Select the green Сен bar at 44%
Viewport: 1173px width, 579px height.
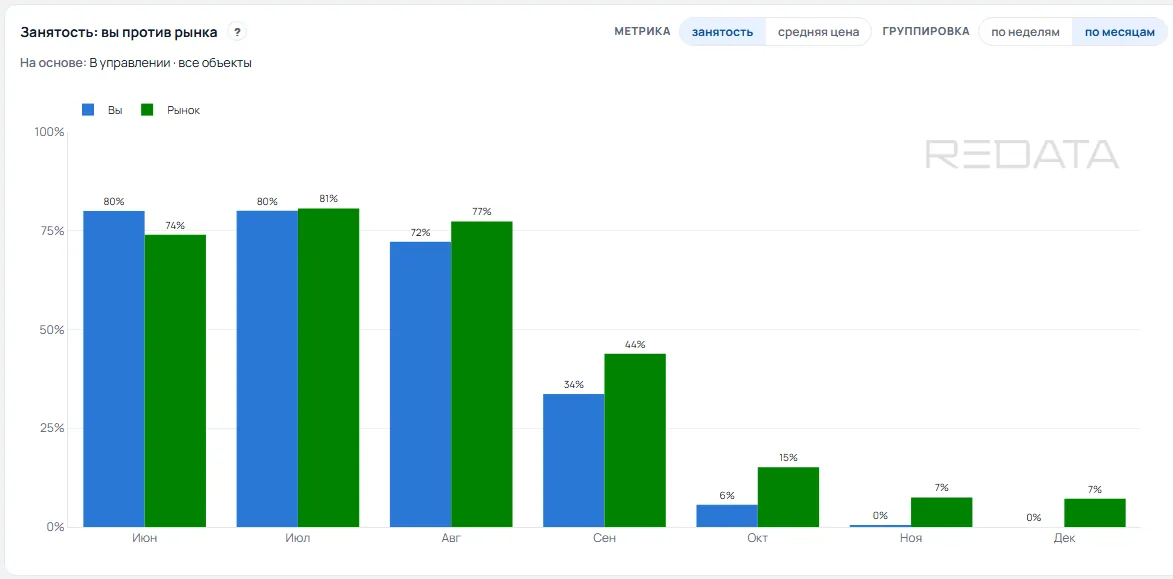635,440
